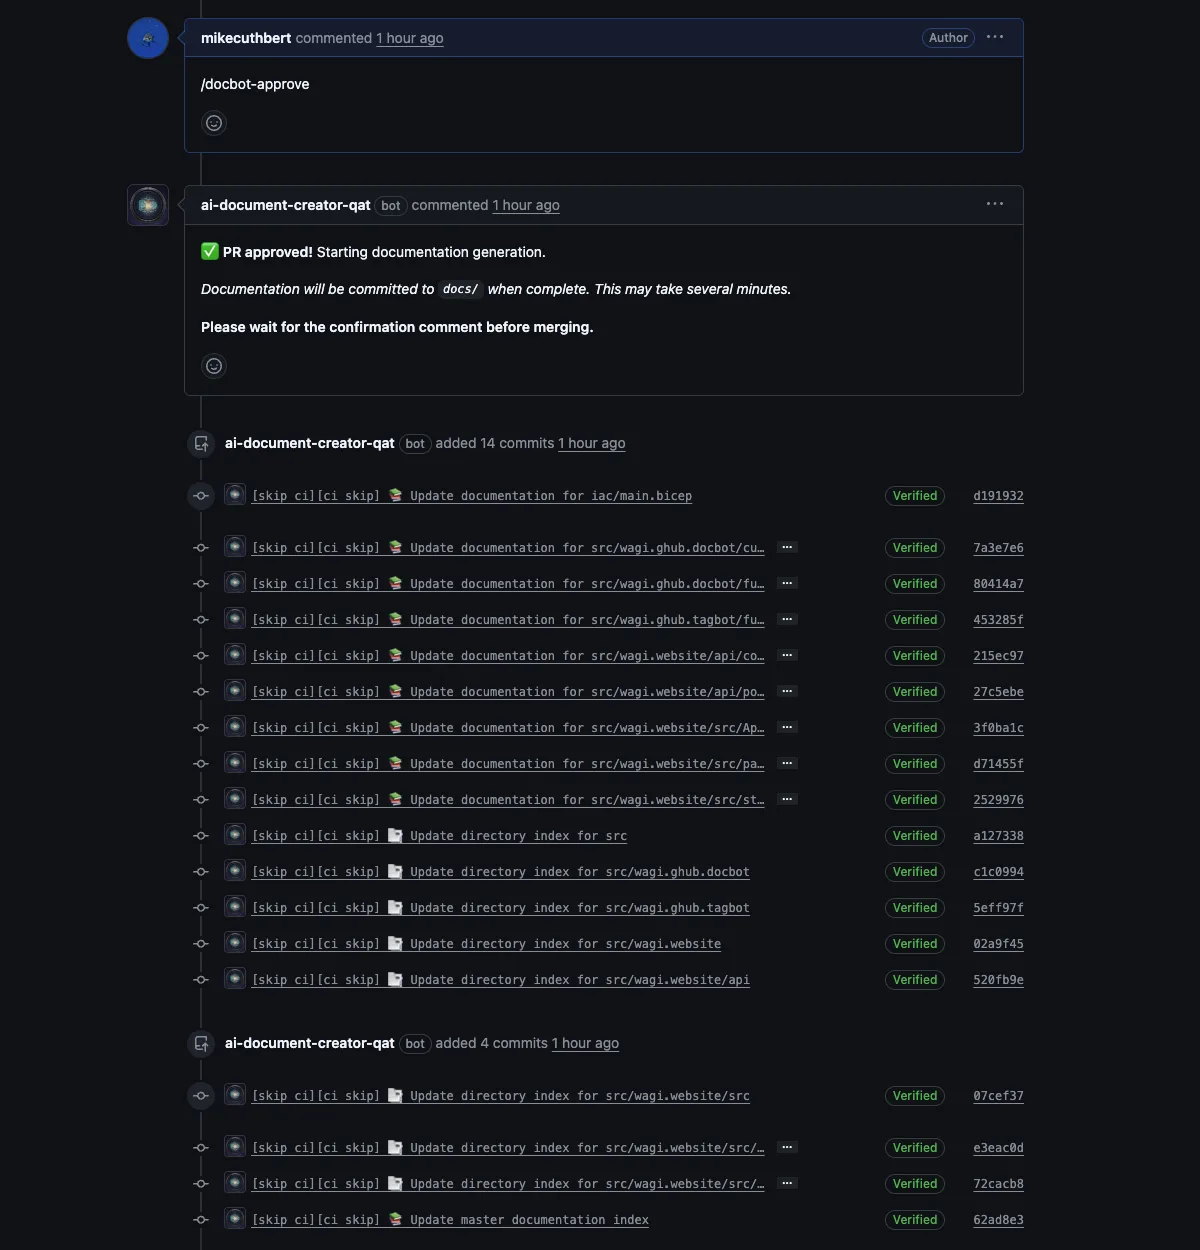
Task: Open commit hash 27c5ebe
Action: 998,692
